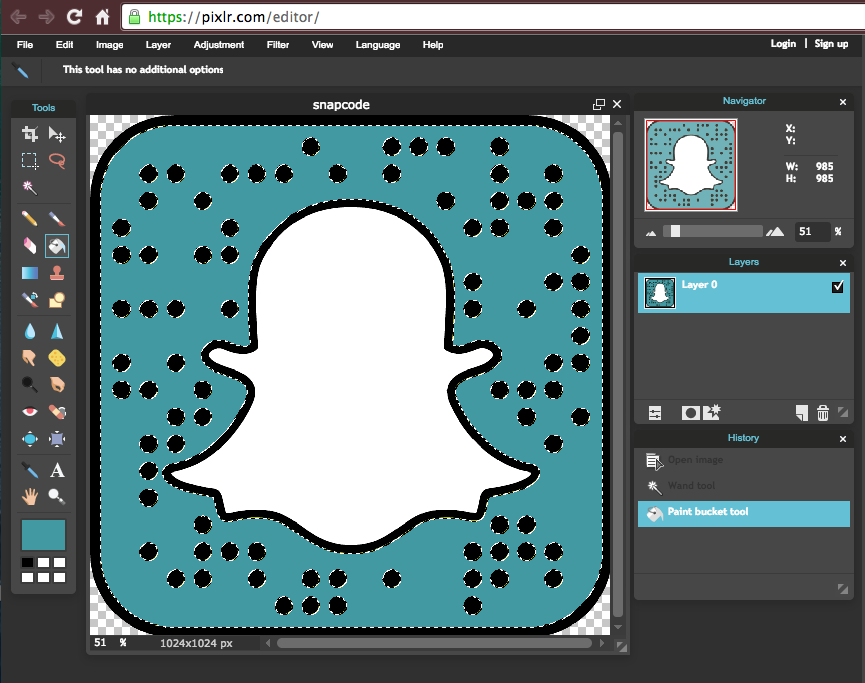This screenshot has width=865, height=683.
Task: Open the Language menu
Action: [x=377, y=45]
